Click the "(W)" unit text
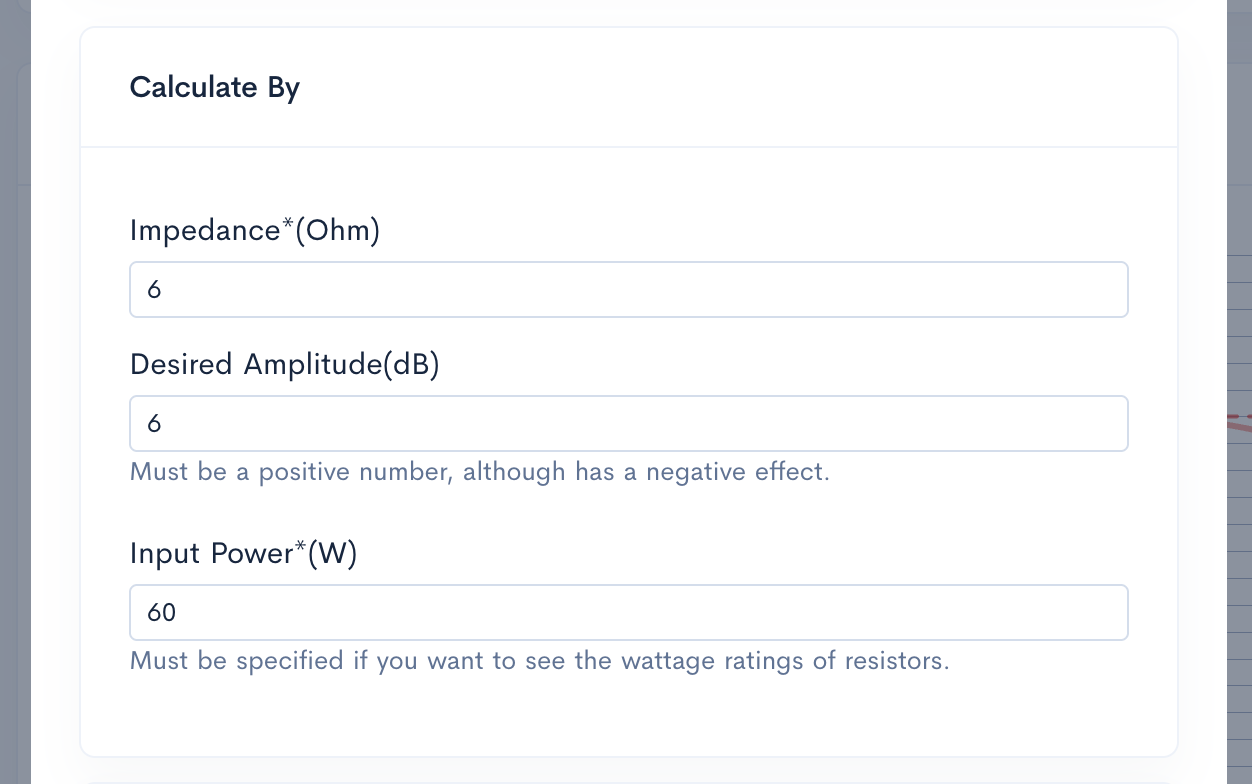Viewport: 1252px width, 784px height. pyautogui.click(x=332, y=553)
